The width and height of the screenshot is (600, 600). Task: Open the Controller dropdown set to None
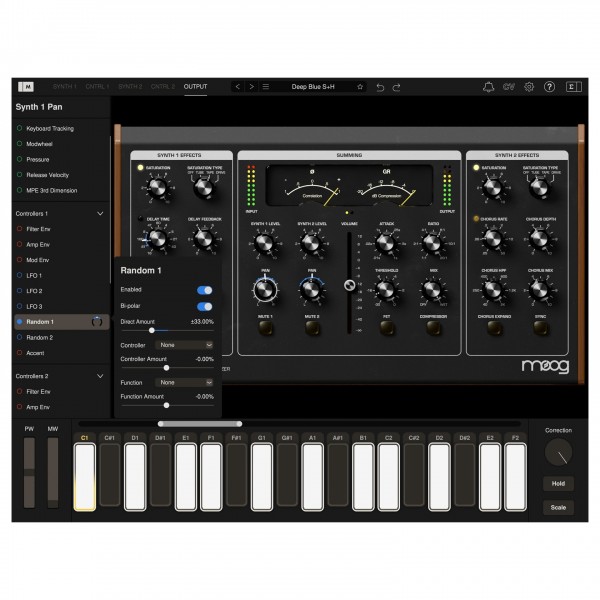tap(184, 345)
